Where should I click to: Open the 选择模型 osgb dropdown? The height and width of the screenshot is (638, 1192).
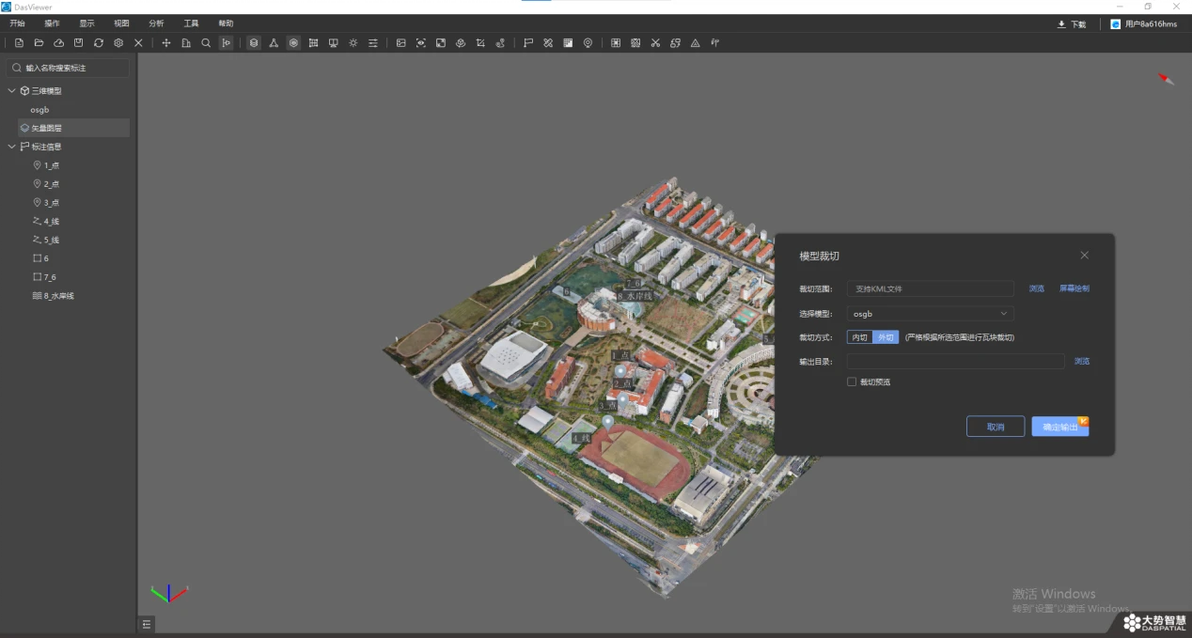[x=930, y=314]
